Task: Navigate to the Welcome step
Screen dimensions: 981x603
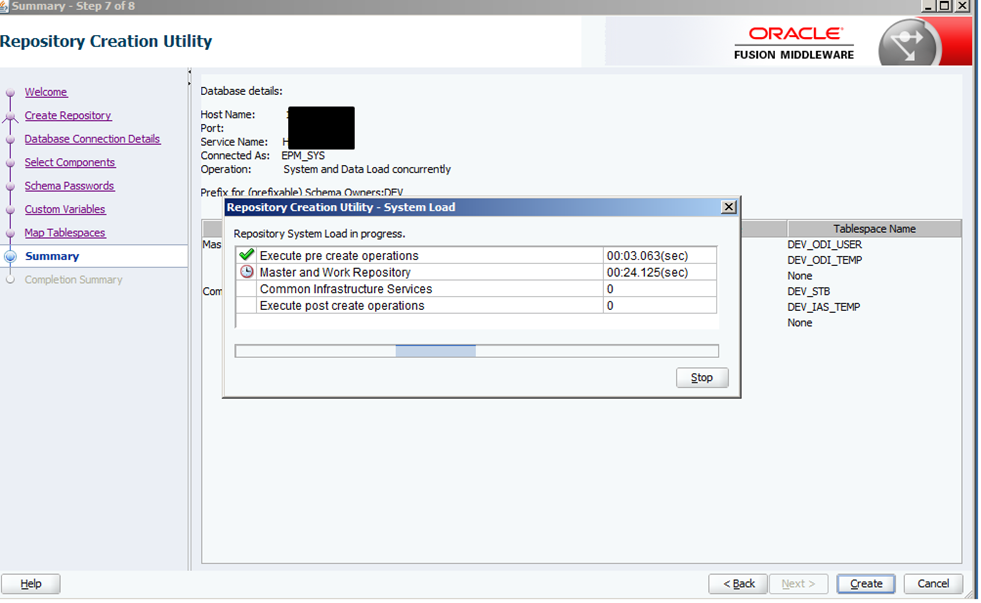Action: click(x=46, y=92)
